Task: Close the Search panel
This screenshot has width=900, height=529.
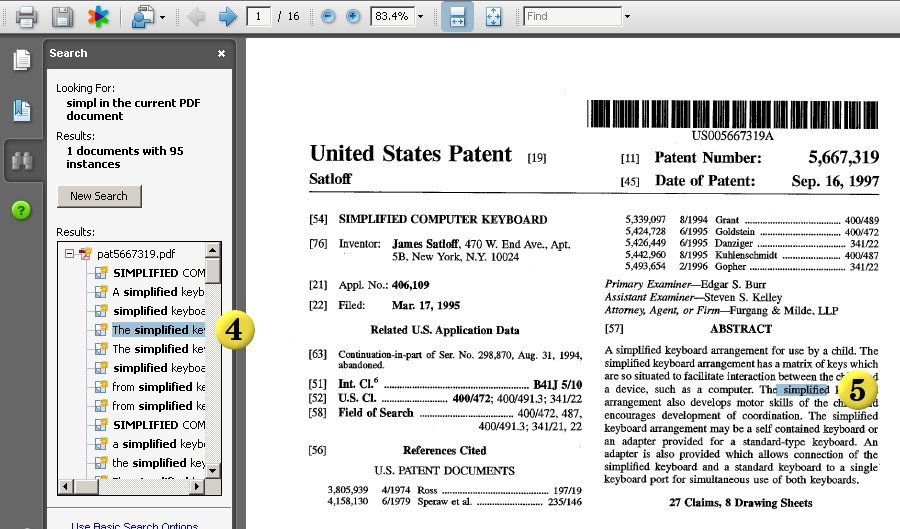Action: (221, 53)
